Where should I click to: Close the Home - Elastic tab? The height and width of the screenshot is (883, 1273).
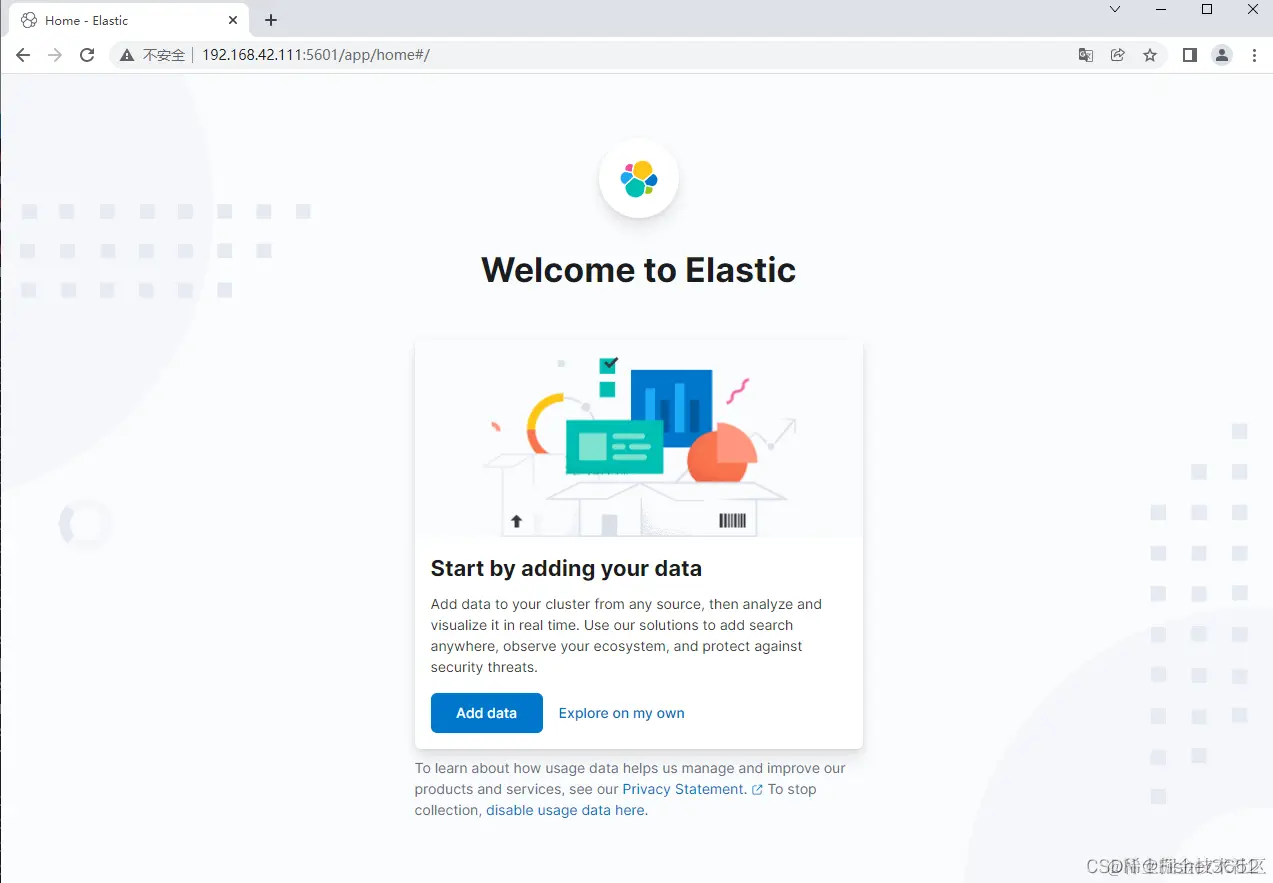click(232, 20)
